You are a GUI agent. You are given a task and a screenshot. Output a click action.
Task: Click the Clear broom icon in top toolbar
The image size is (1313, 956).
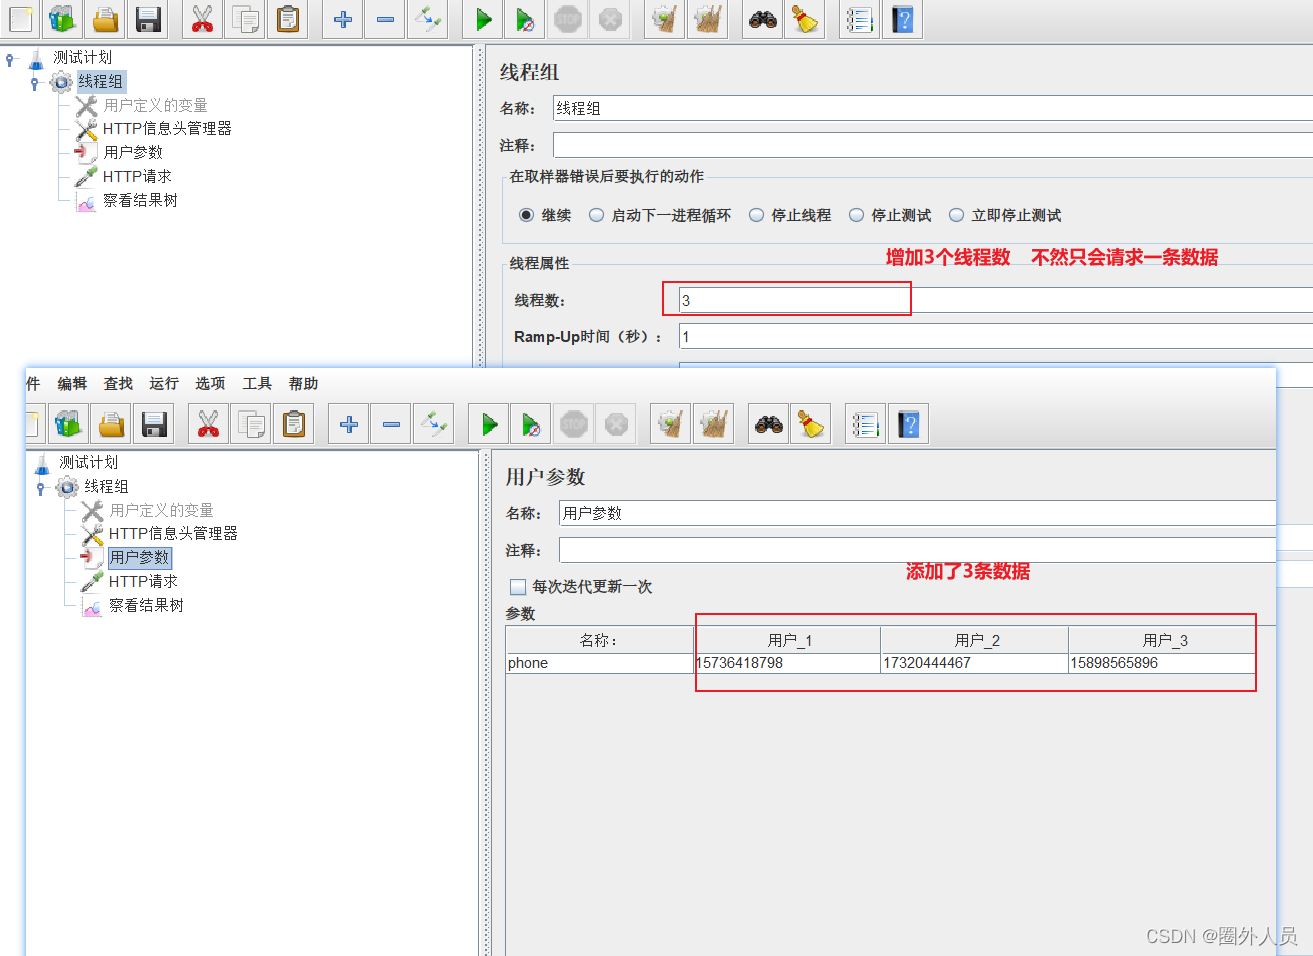[x=665, y=19]
